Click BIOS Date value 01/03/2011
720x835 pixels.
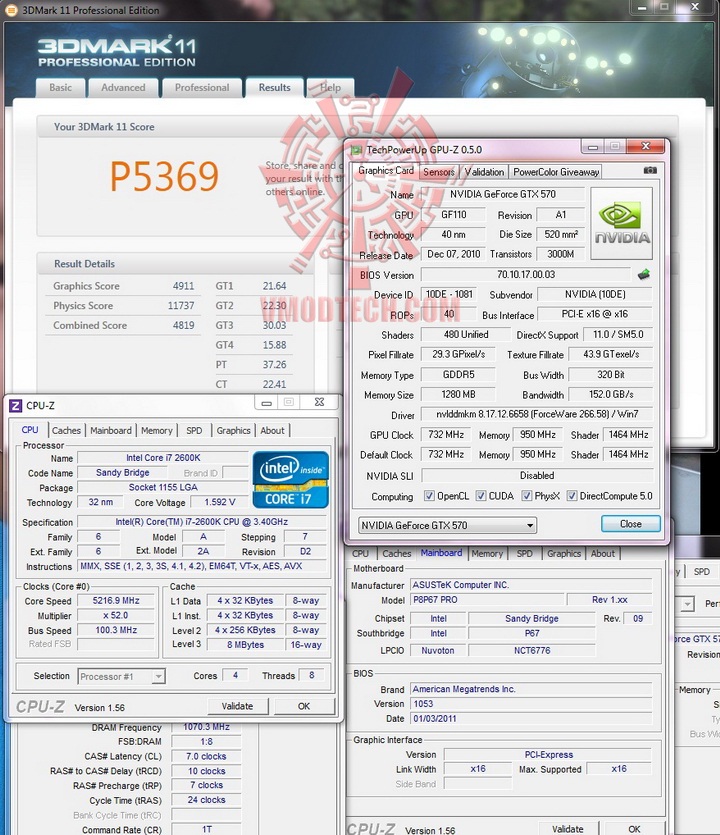click(531, 719)
